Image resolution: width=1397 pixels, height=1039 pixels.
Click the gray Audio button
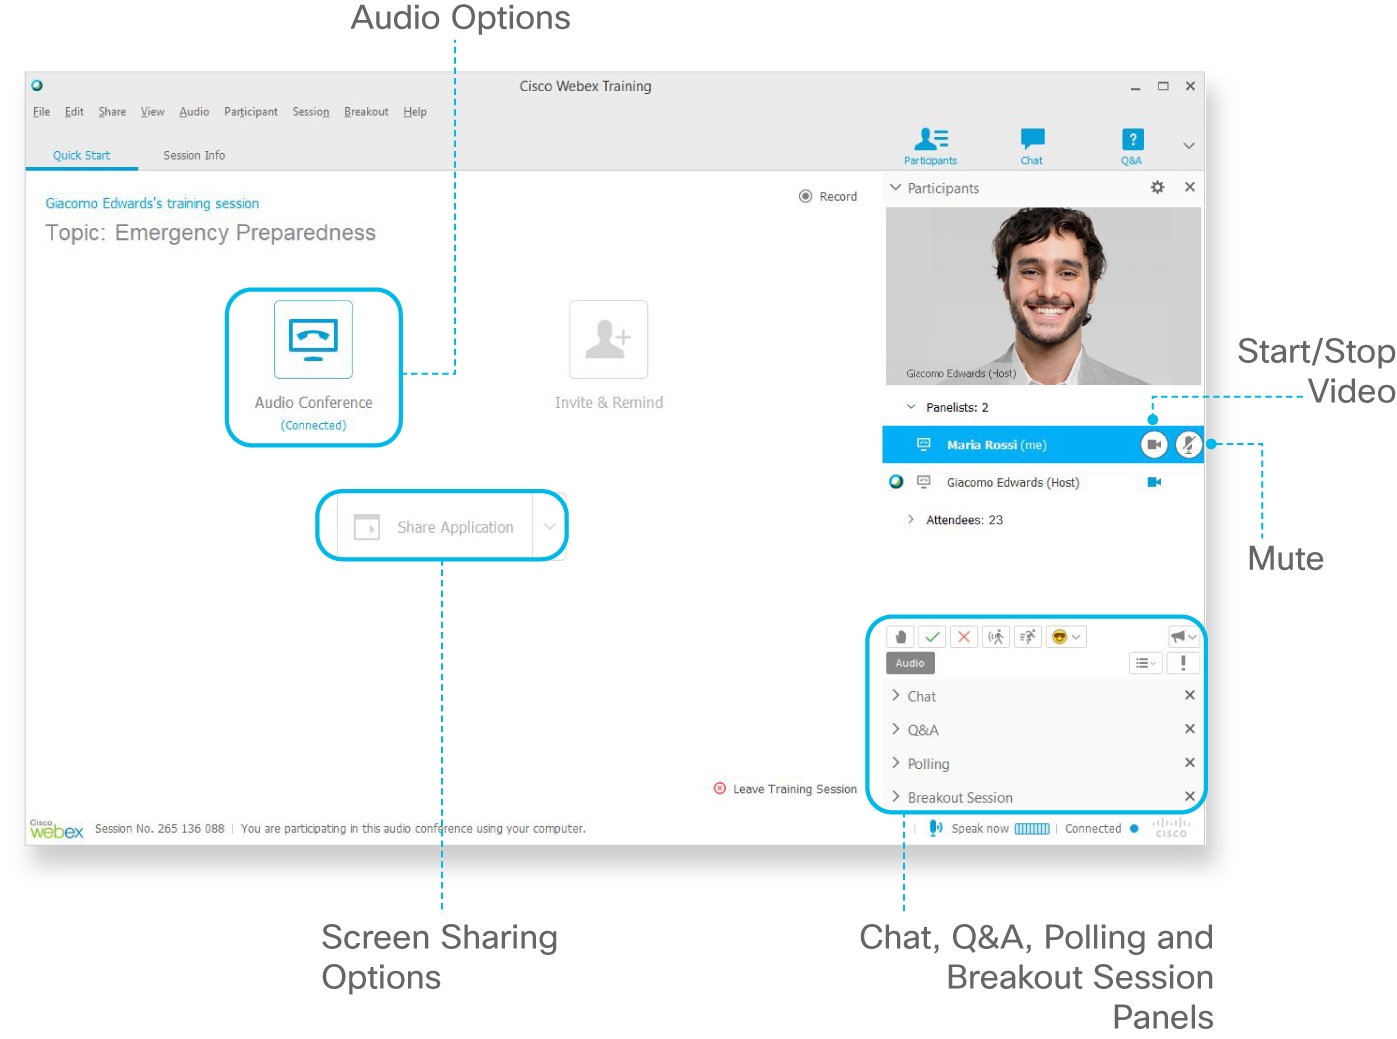pos(910,663)
